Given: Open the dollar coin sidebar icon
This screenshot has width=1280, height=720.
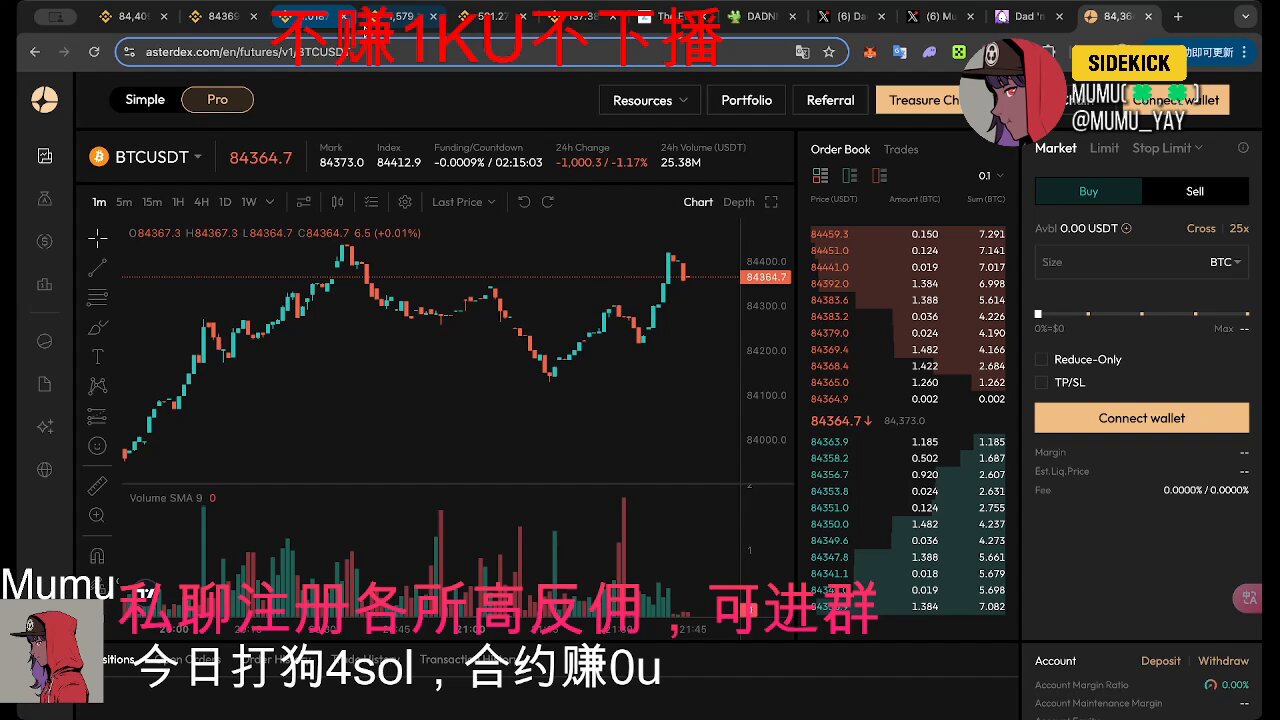Looking at the screenshot, I should tap(44, 241).
